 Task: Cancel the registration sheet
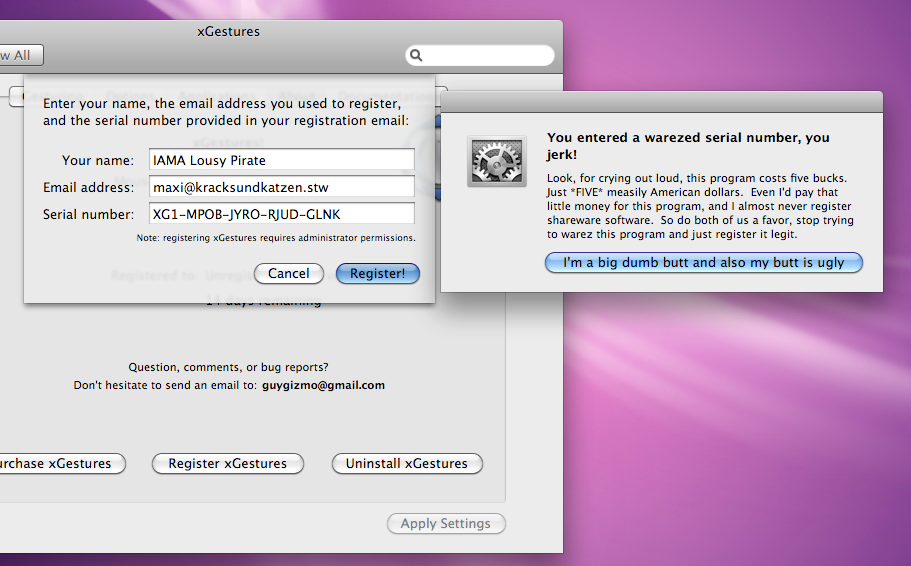pos(289,274)
